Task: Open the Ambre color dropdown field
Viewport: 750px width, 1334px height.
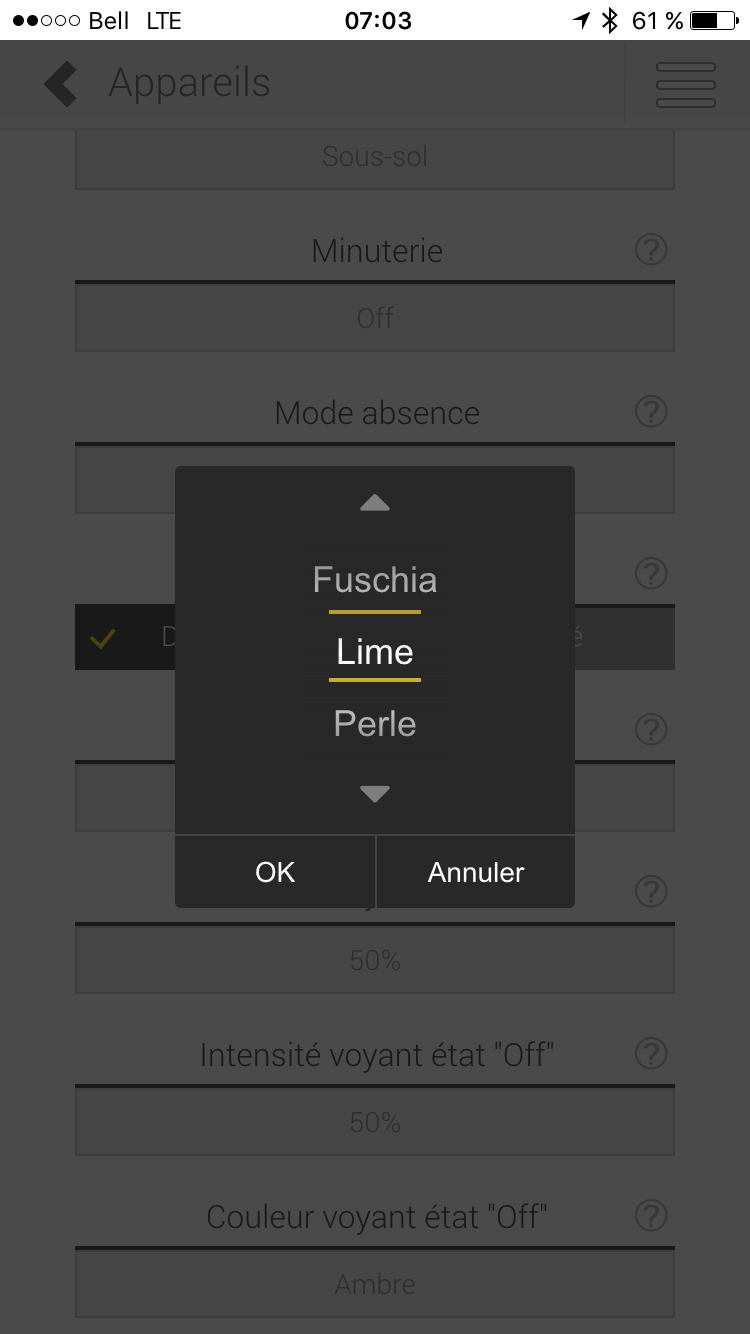Action: coord(375,1284)
